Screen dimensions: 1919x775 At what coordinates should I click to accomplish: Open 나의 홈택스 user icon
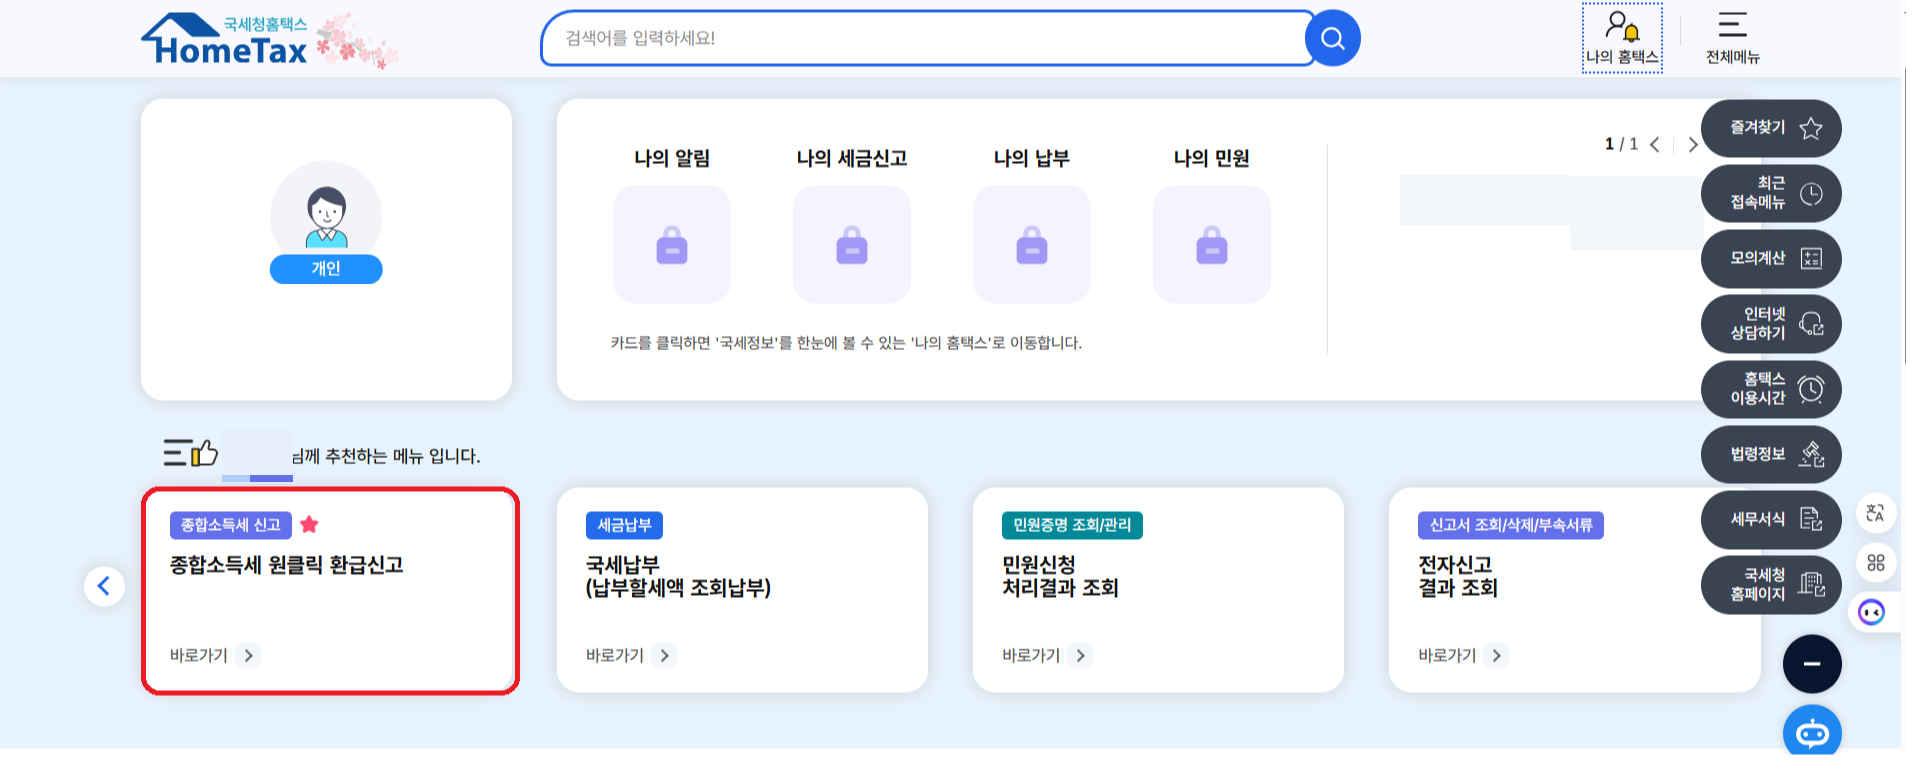click(1622, 38)
